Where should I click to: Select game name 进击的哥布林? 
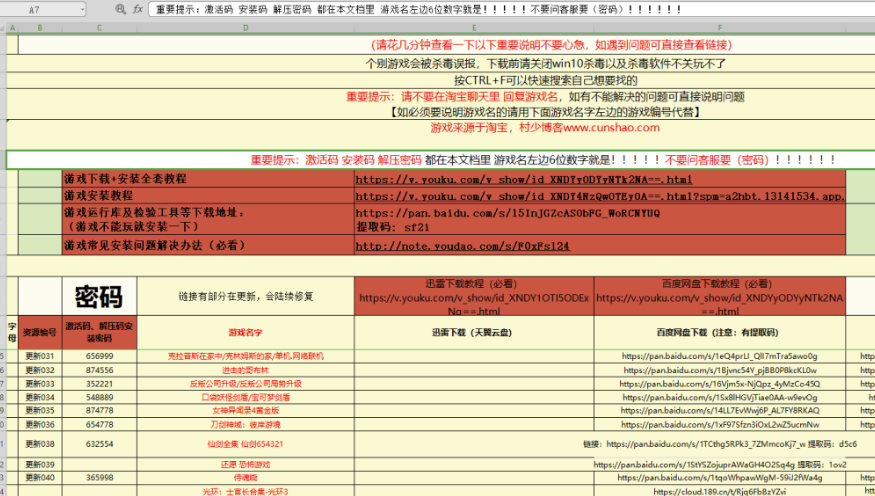click(246, 370)
